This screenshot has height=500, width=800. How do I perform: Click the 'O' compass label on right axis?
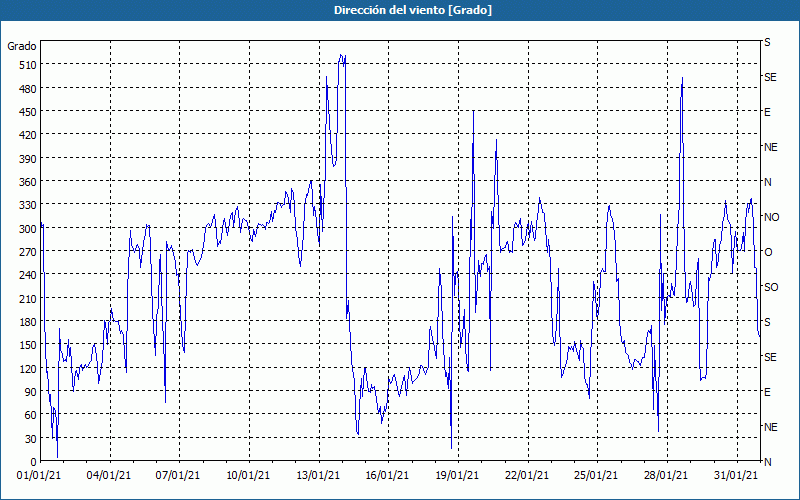[x=767, y=252]
